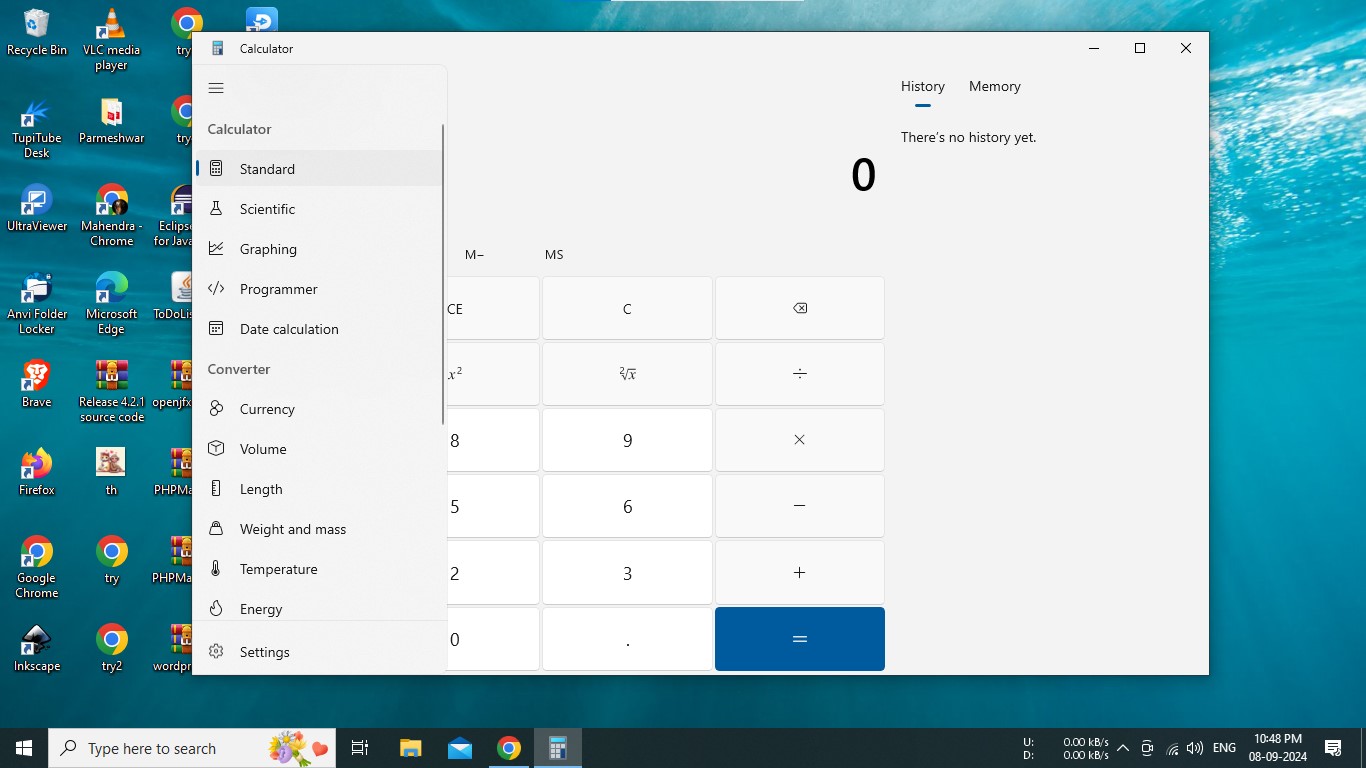Open the Energy converter
The height and width of the screenshot is (768, 1366).
(x=319, y=608)
